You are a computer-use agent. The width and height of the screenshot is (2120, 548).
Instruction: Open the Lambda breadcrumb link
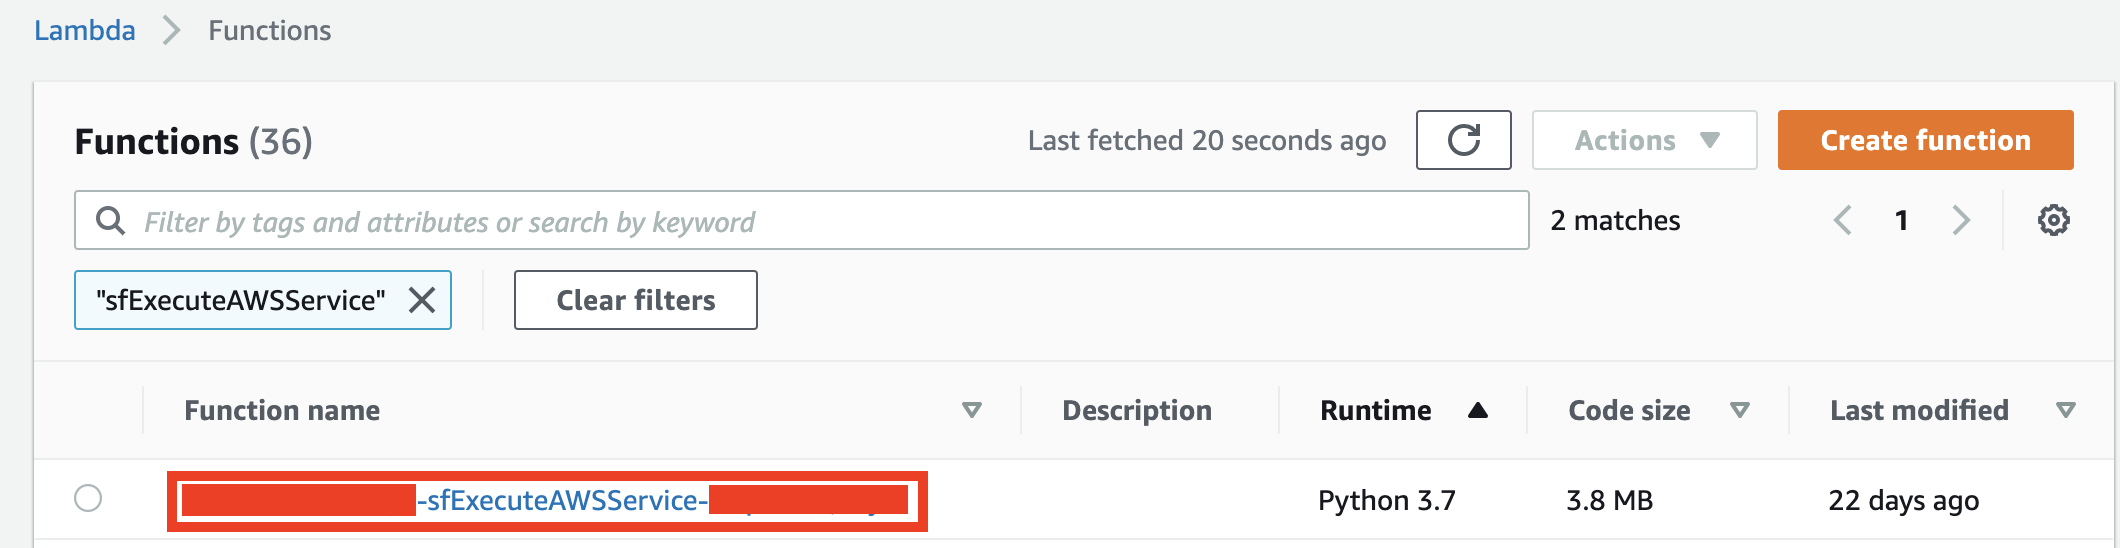click(x=85, y=31)
